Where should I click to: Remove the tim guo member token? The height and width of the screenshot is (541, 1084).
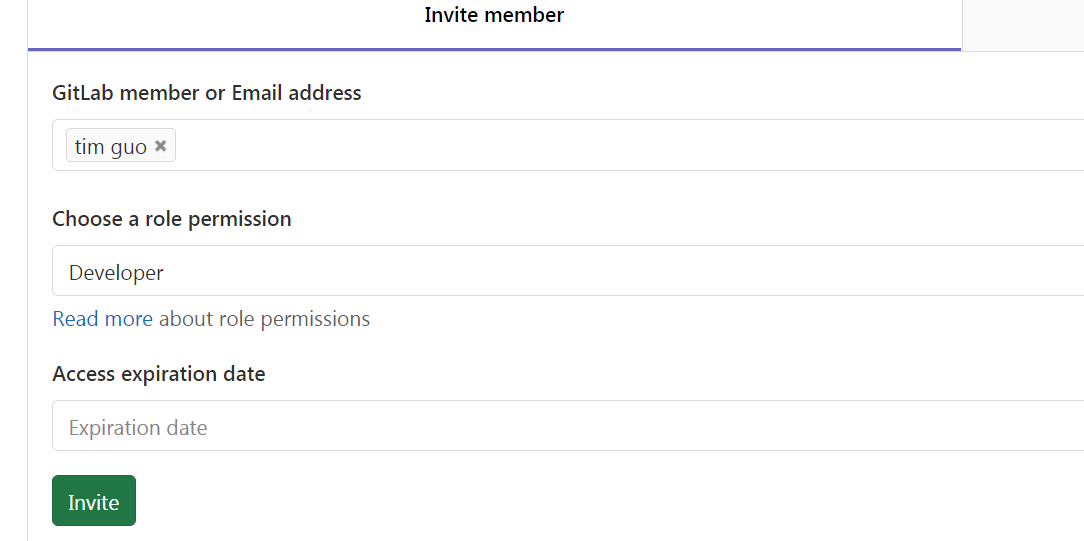click(x=160, y=146)
